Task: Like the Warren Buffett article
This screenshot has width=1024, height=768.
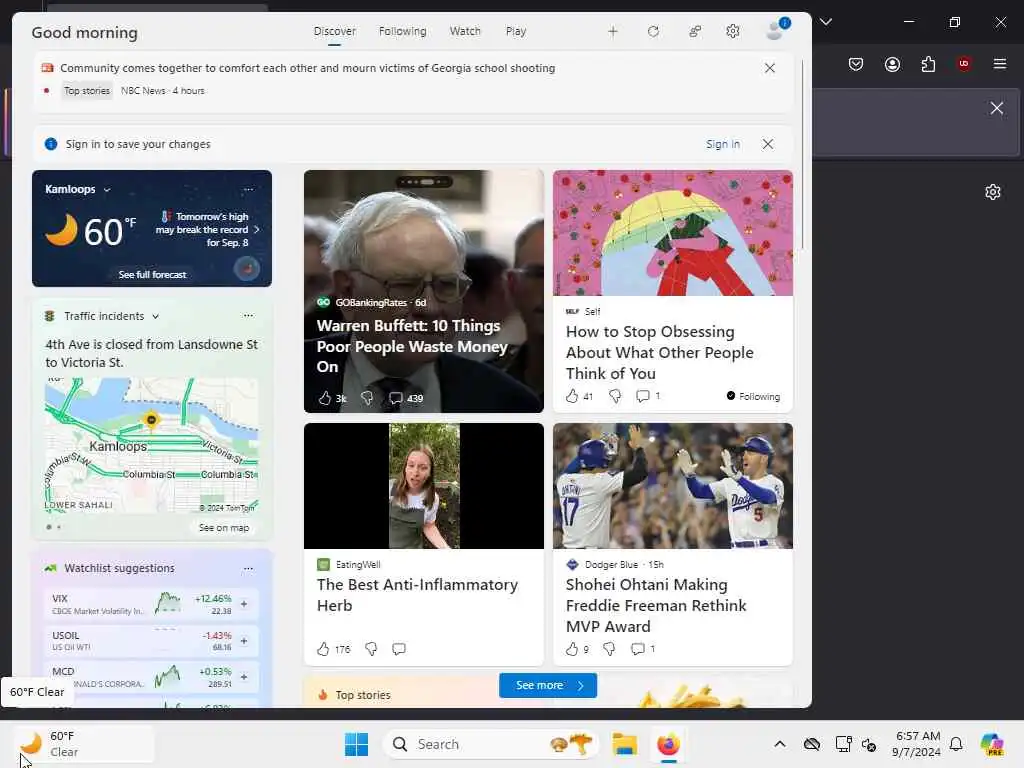Action: point(325,398)
